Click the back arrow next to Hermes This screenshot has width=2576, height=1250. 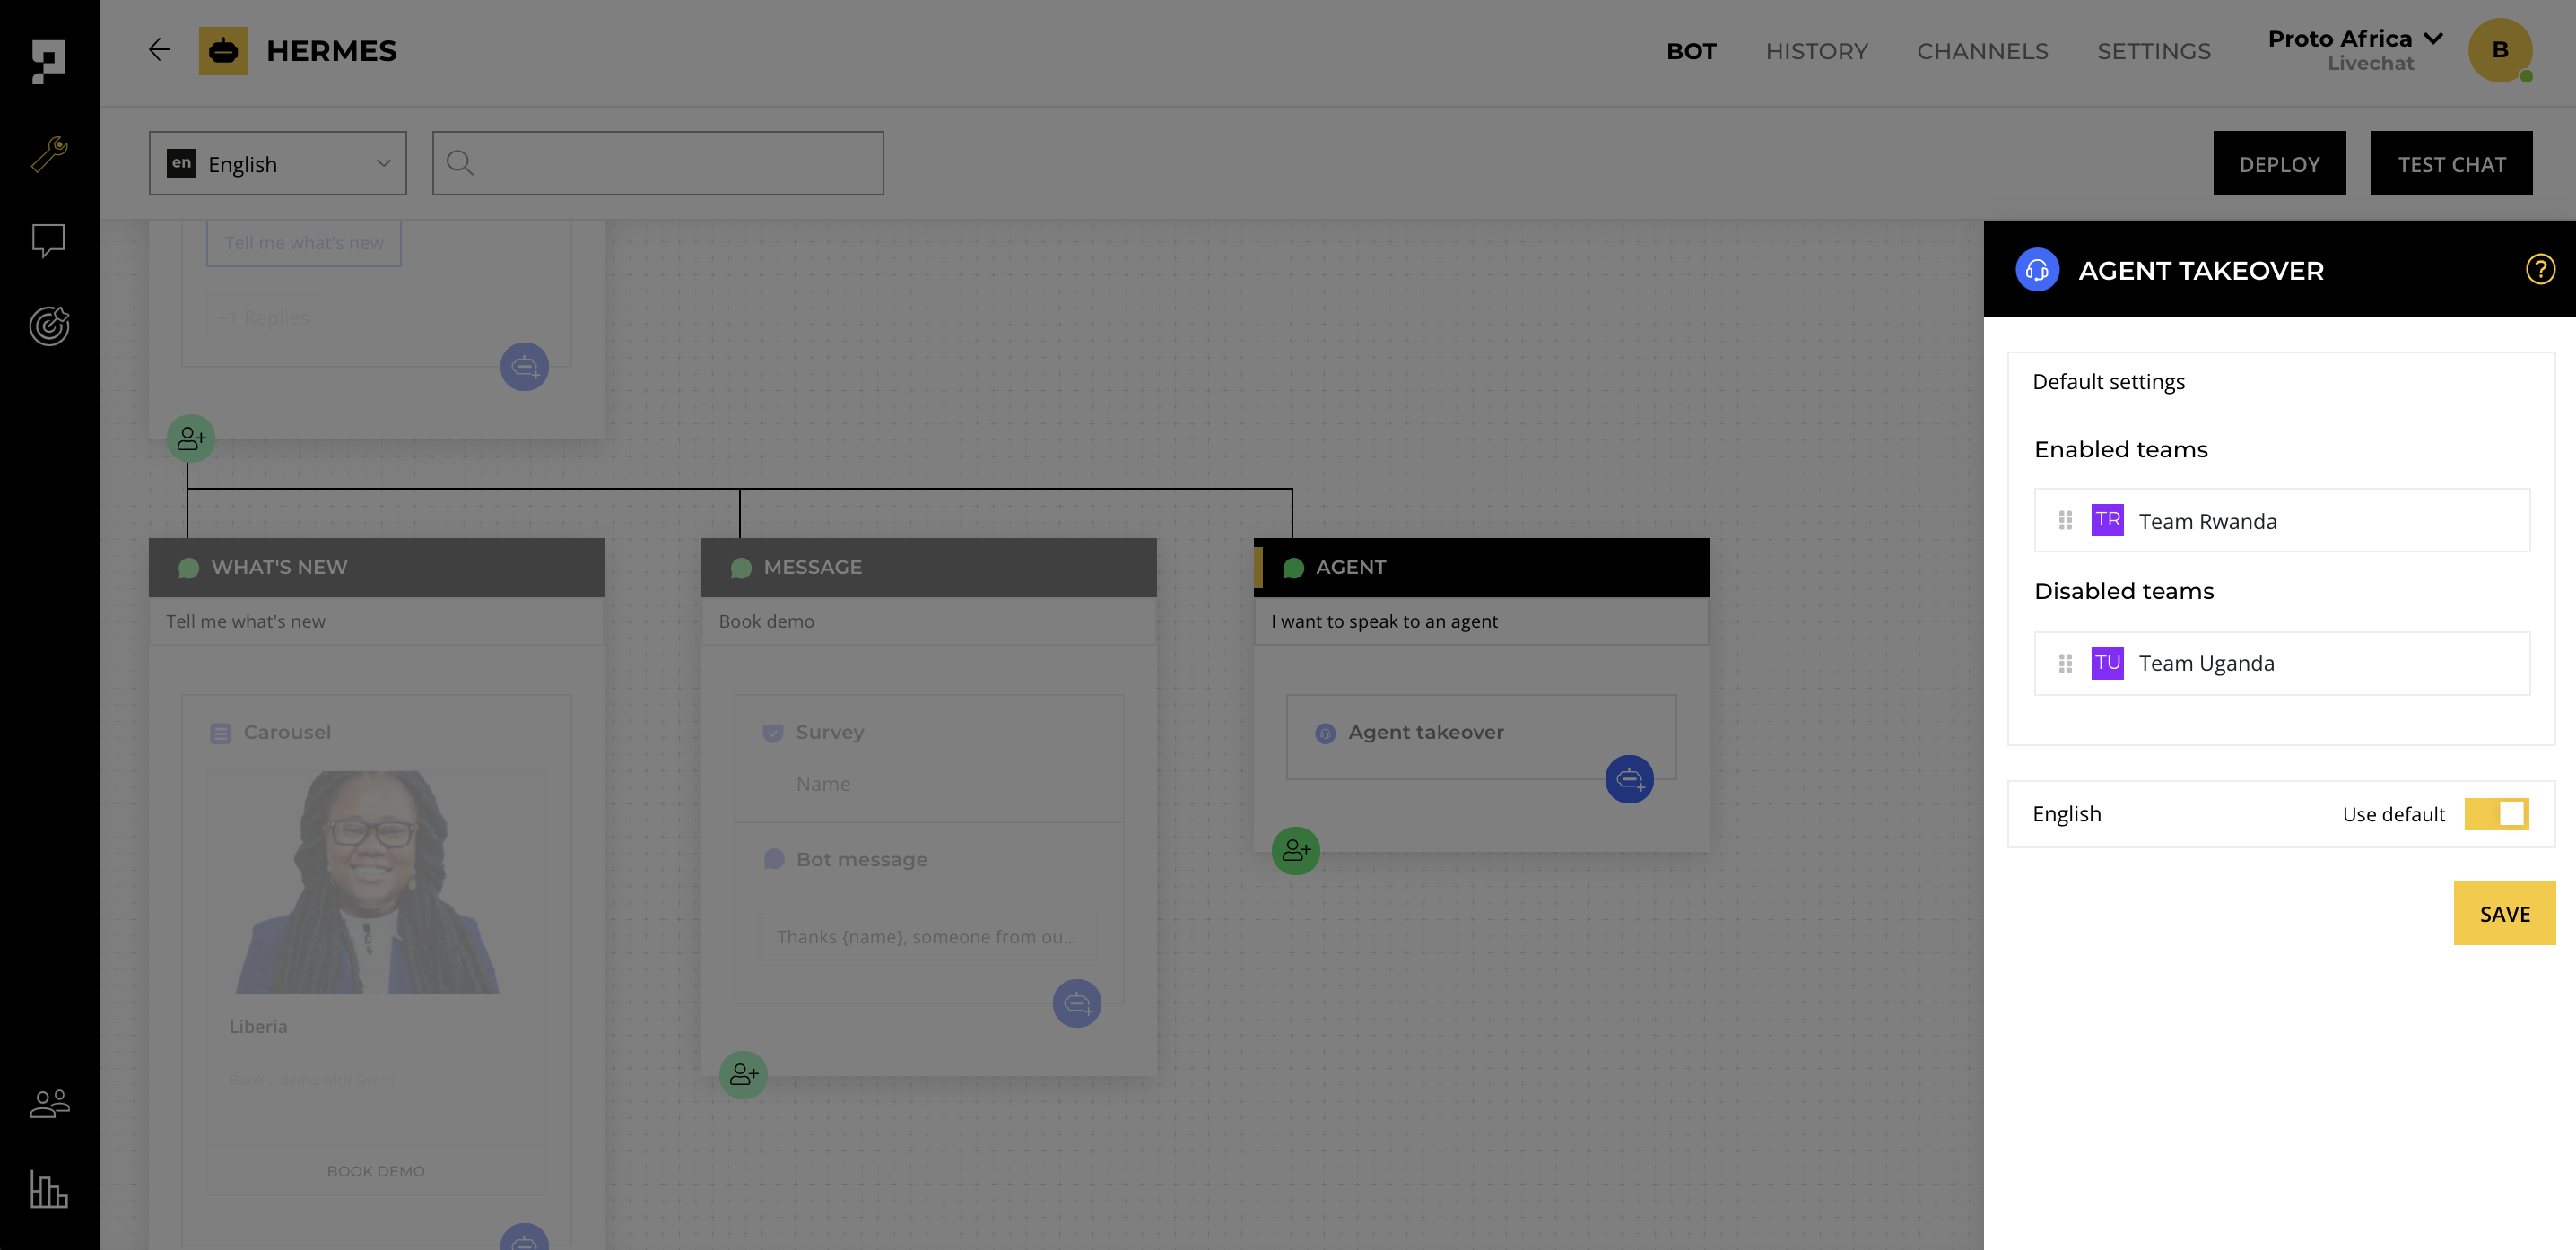159,50
